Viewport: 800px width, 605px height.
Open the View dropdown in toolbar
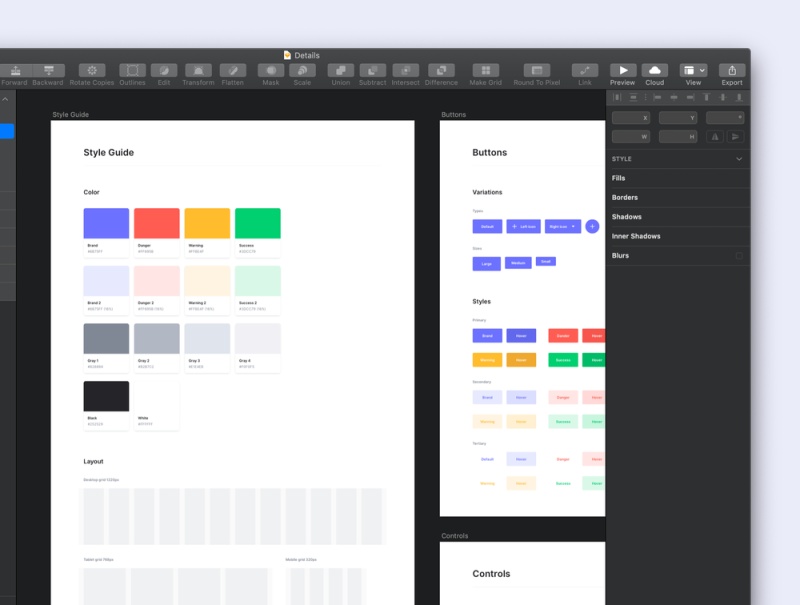pyautogui.click(x=693, y=70)
